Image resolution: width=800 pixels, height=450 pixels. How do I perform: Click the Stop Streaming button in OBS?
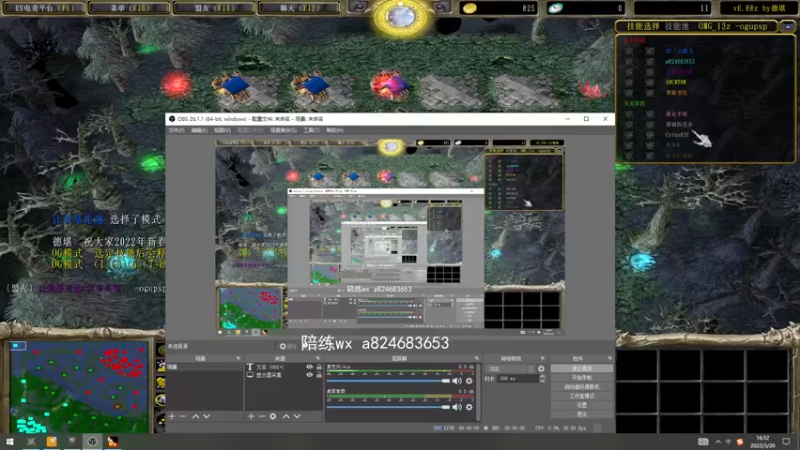pyautogui.click(x=582, y=368)
